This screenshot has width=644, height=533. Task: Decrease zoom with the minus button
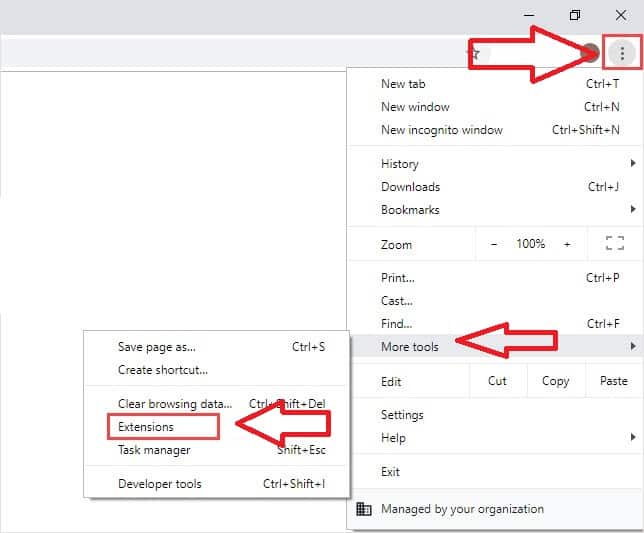tap(494, 244)
